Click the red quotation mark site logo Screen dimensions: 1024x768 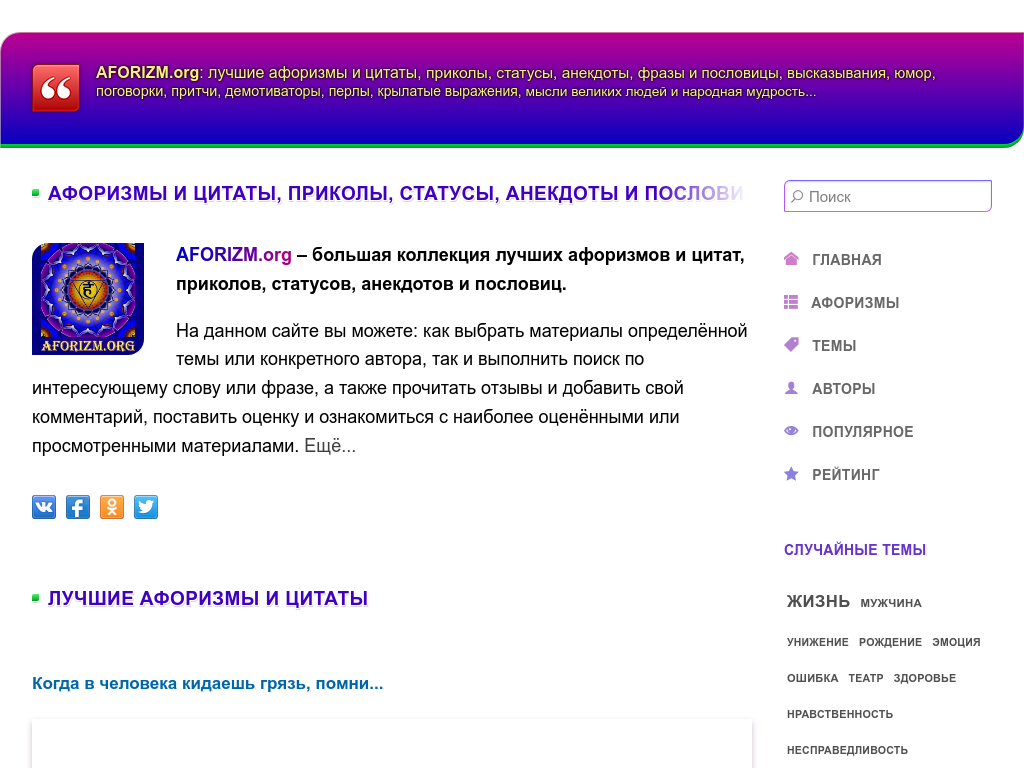(56, 88)
